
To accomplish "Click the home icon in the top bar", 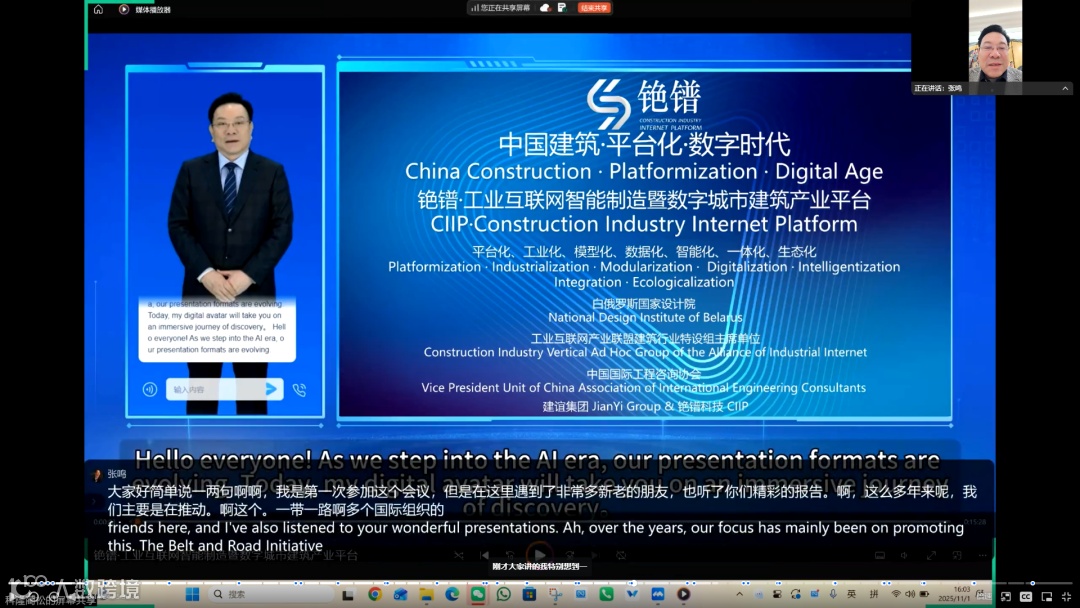I will (98, 10).
